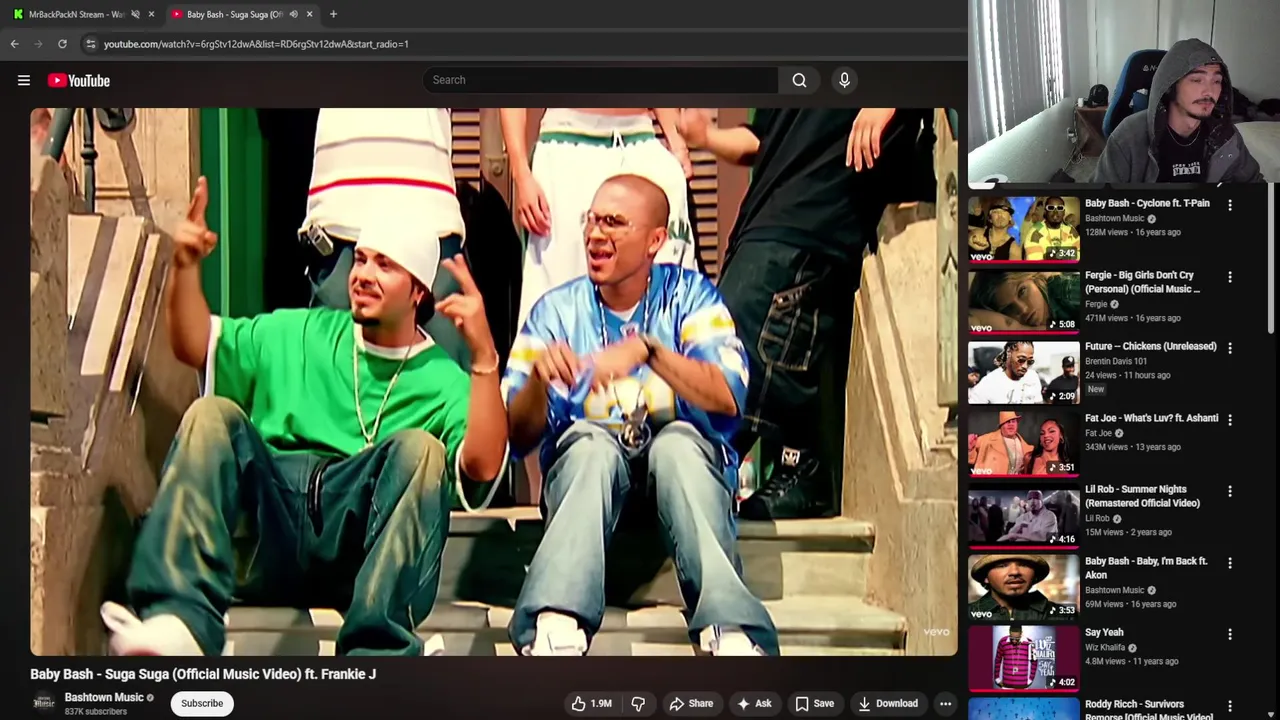Open options menu for Future Chickens
The width and height of the screenshot is (1280, 720).
[1230, 348]
